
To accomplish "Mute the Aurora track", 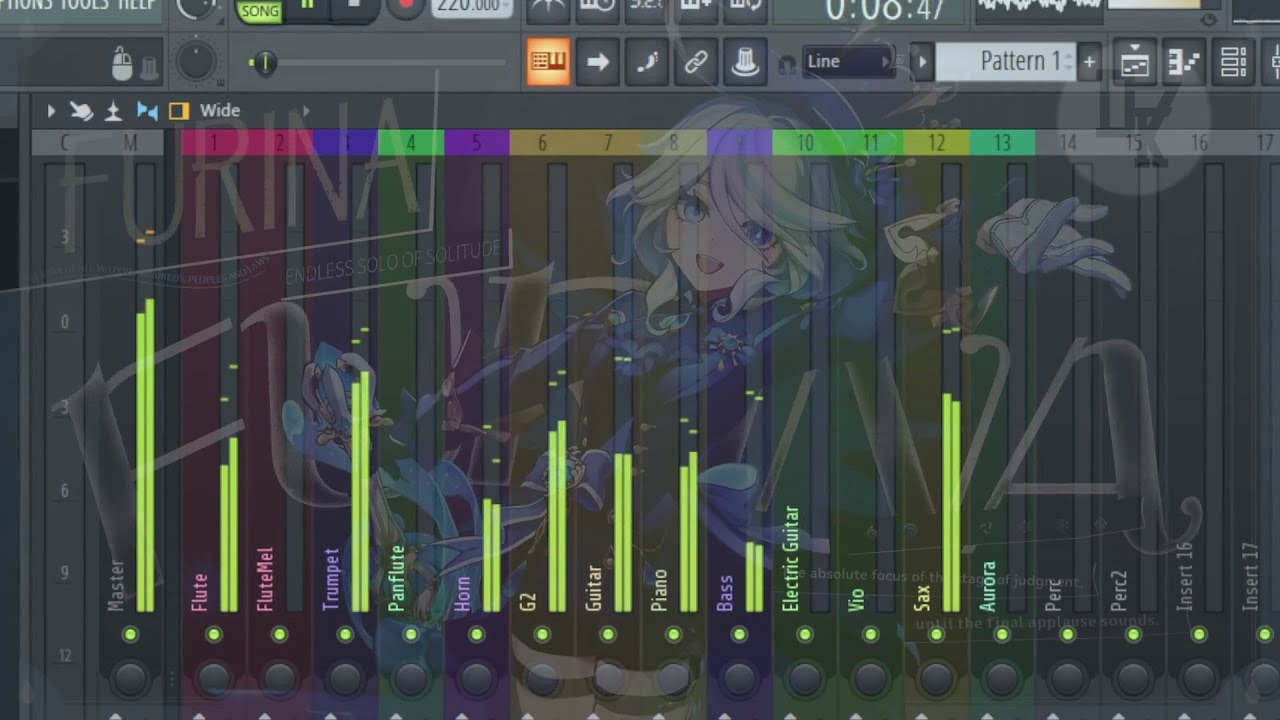I will pos(1002,635).
